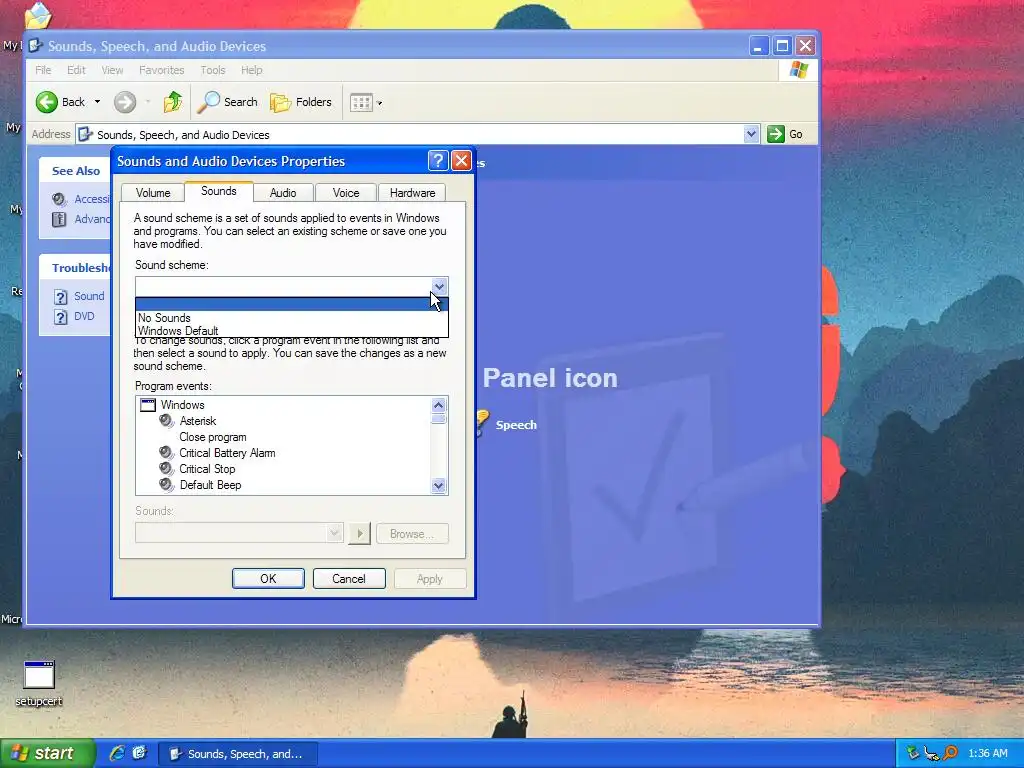
Task: Open the setupcert desktop icon
Action: click(x=39, y=684)
